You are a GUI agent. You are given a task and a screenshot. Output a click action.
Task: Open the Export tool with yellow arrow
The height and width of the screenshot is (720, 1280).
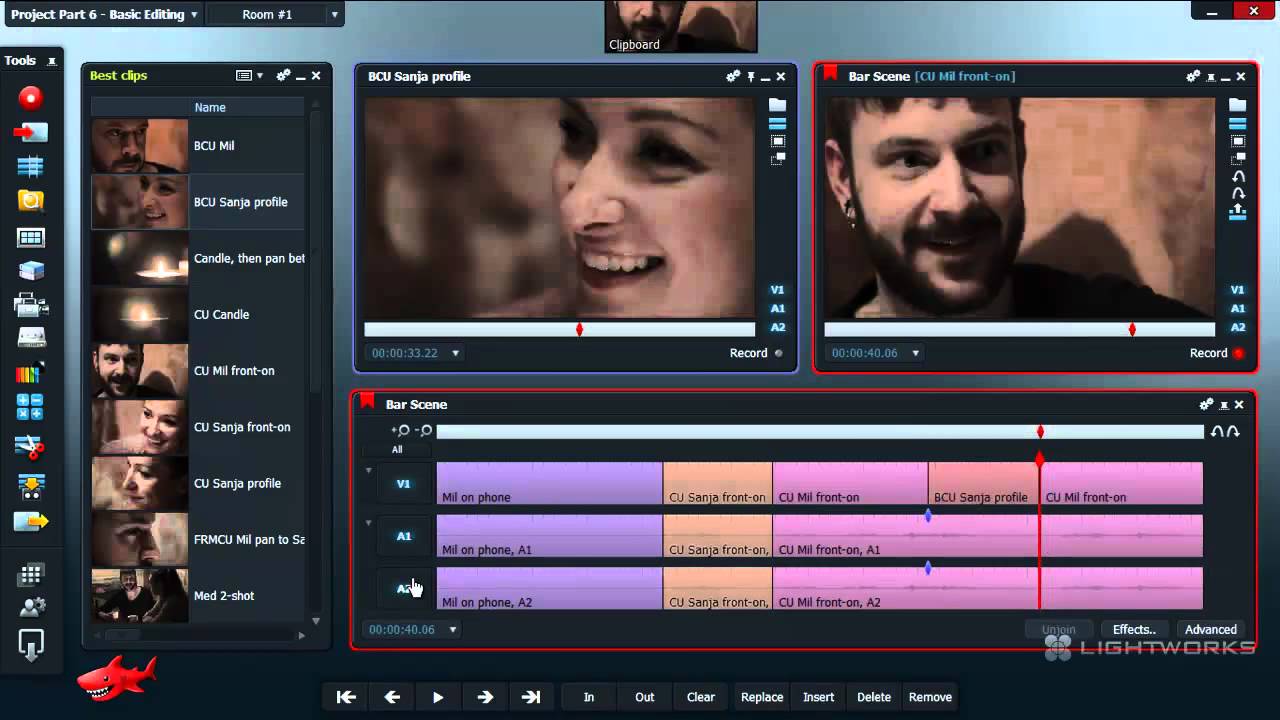(31, 521)
